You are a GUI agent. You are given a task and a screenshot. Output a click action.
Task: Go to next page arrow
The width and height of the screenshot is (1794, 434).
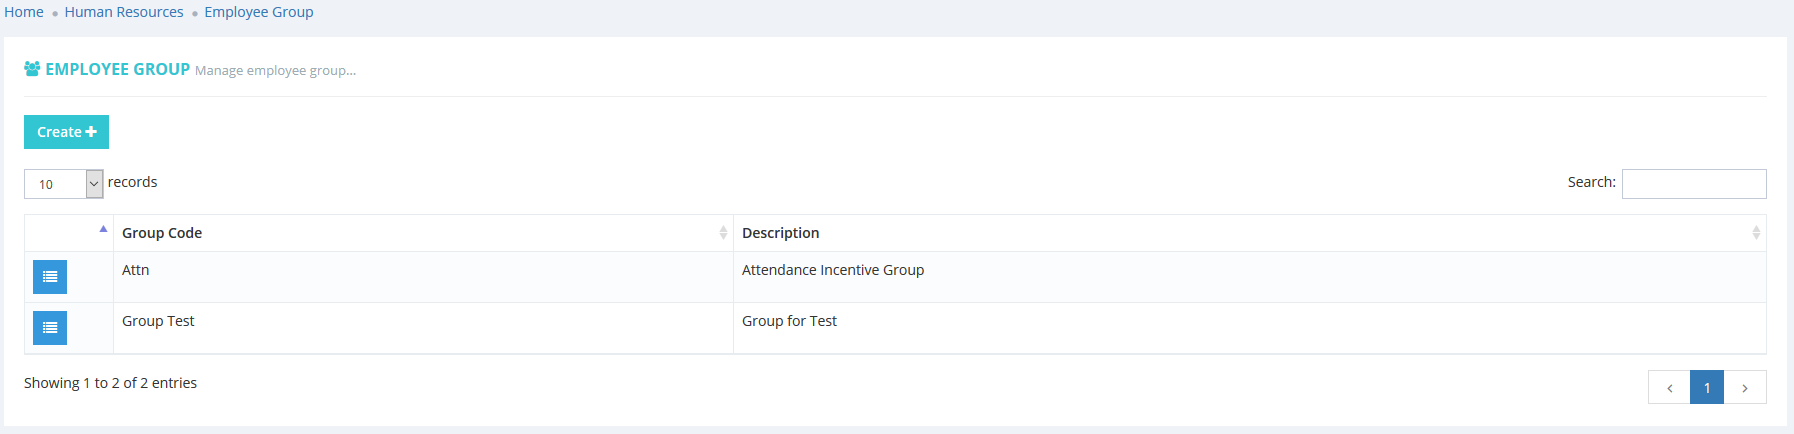(1745, 388)
